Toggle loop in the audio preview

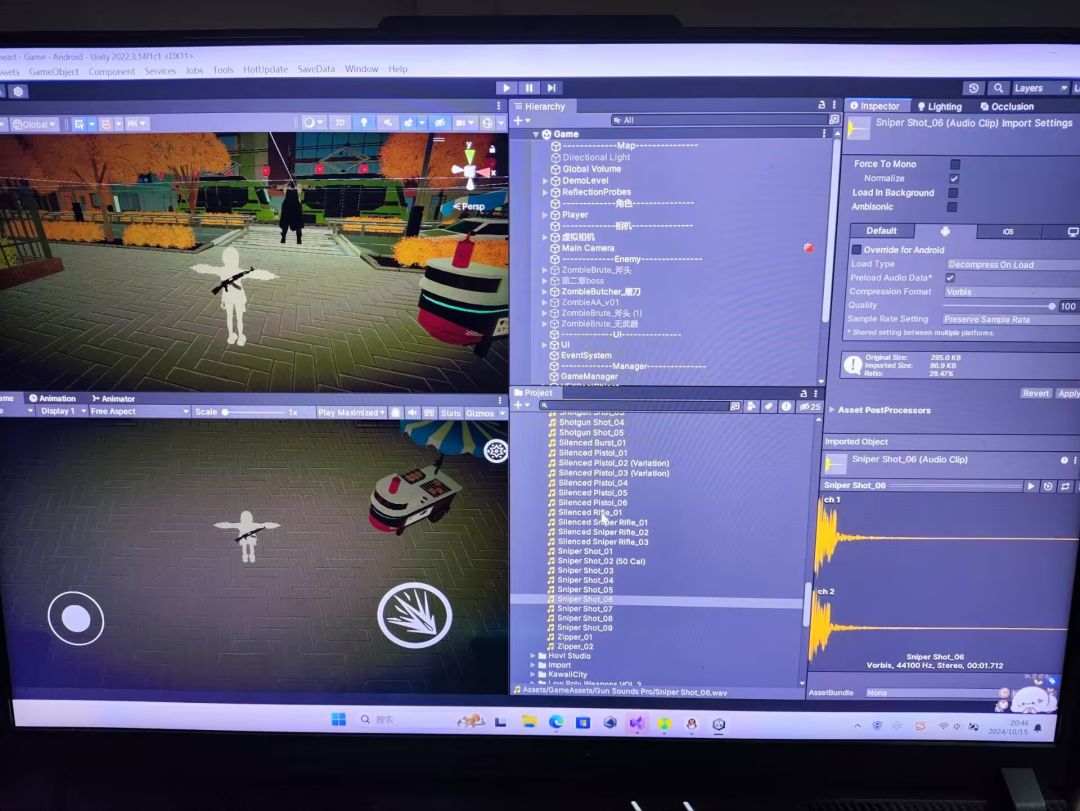(1066, 486)
